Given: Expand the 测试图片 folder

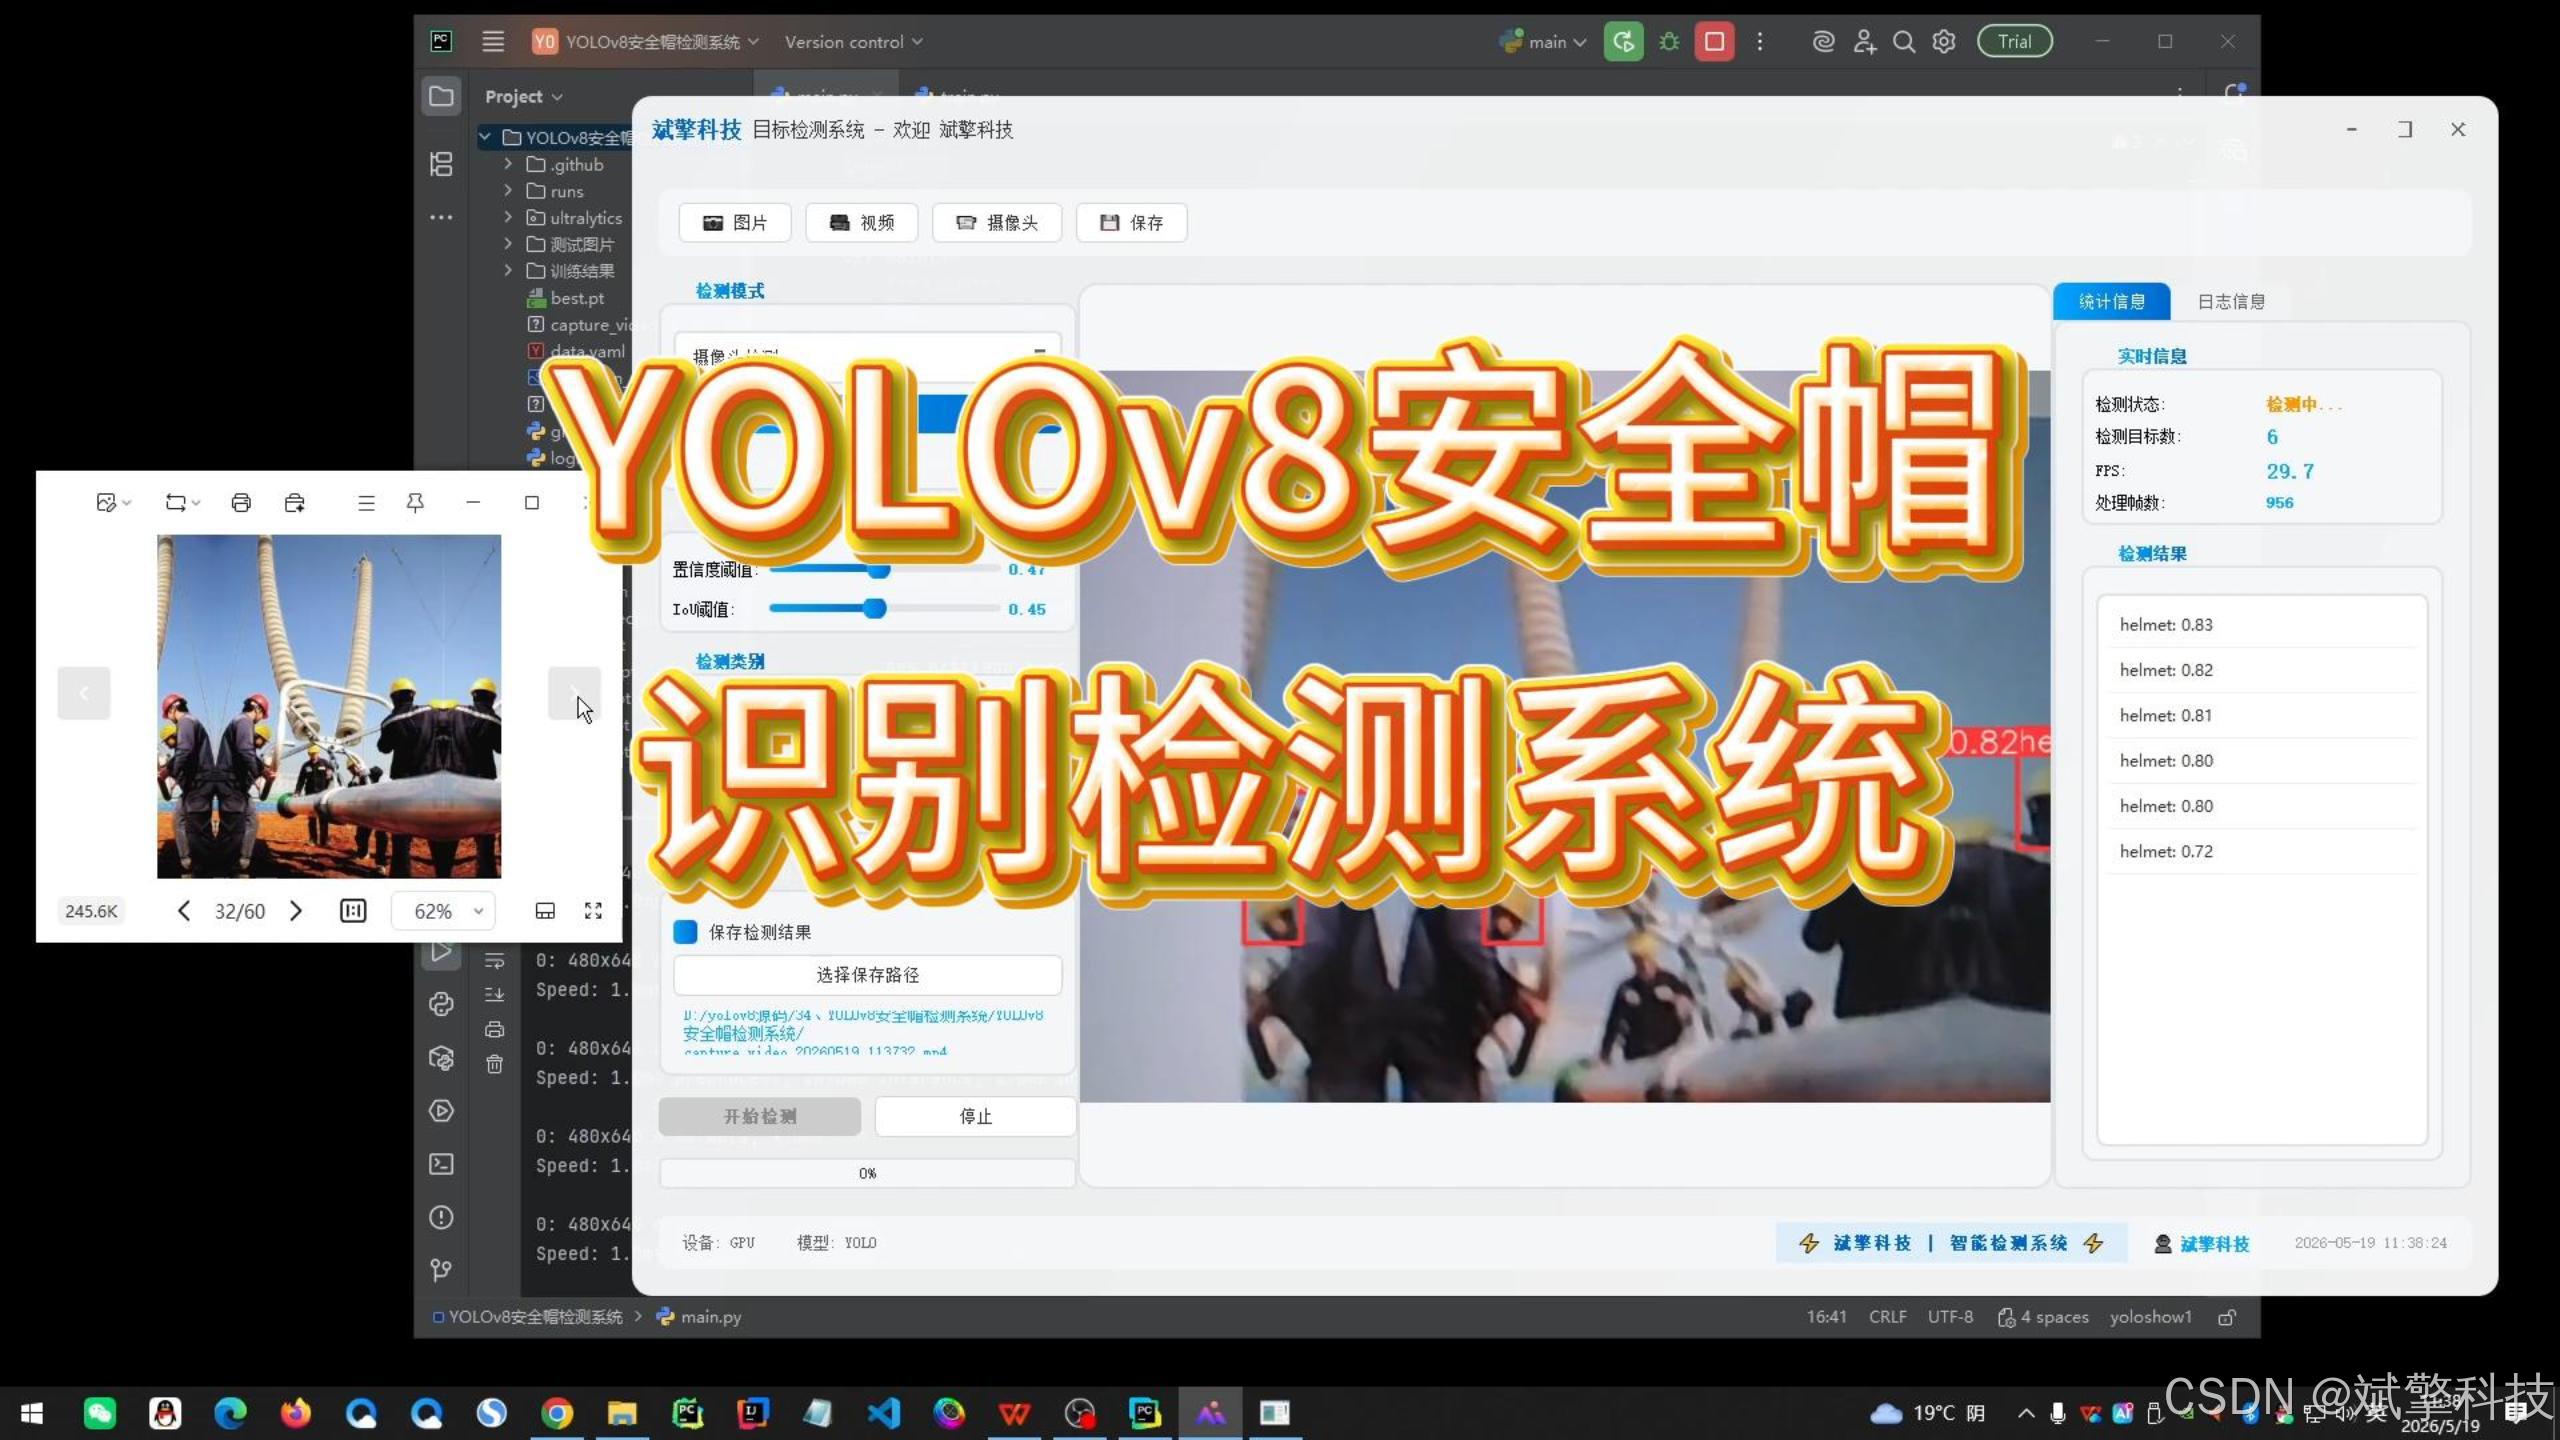Looking at the screenshot, I should 508,243.
